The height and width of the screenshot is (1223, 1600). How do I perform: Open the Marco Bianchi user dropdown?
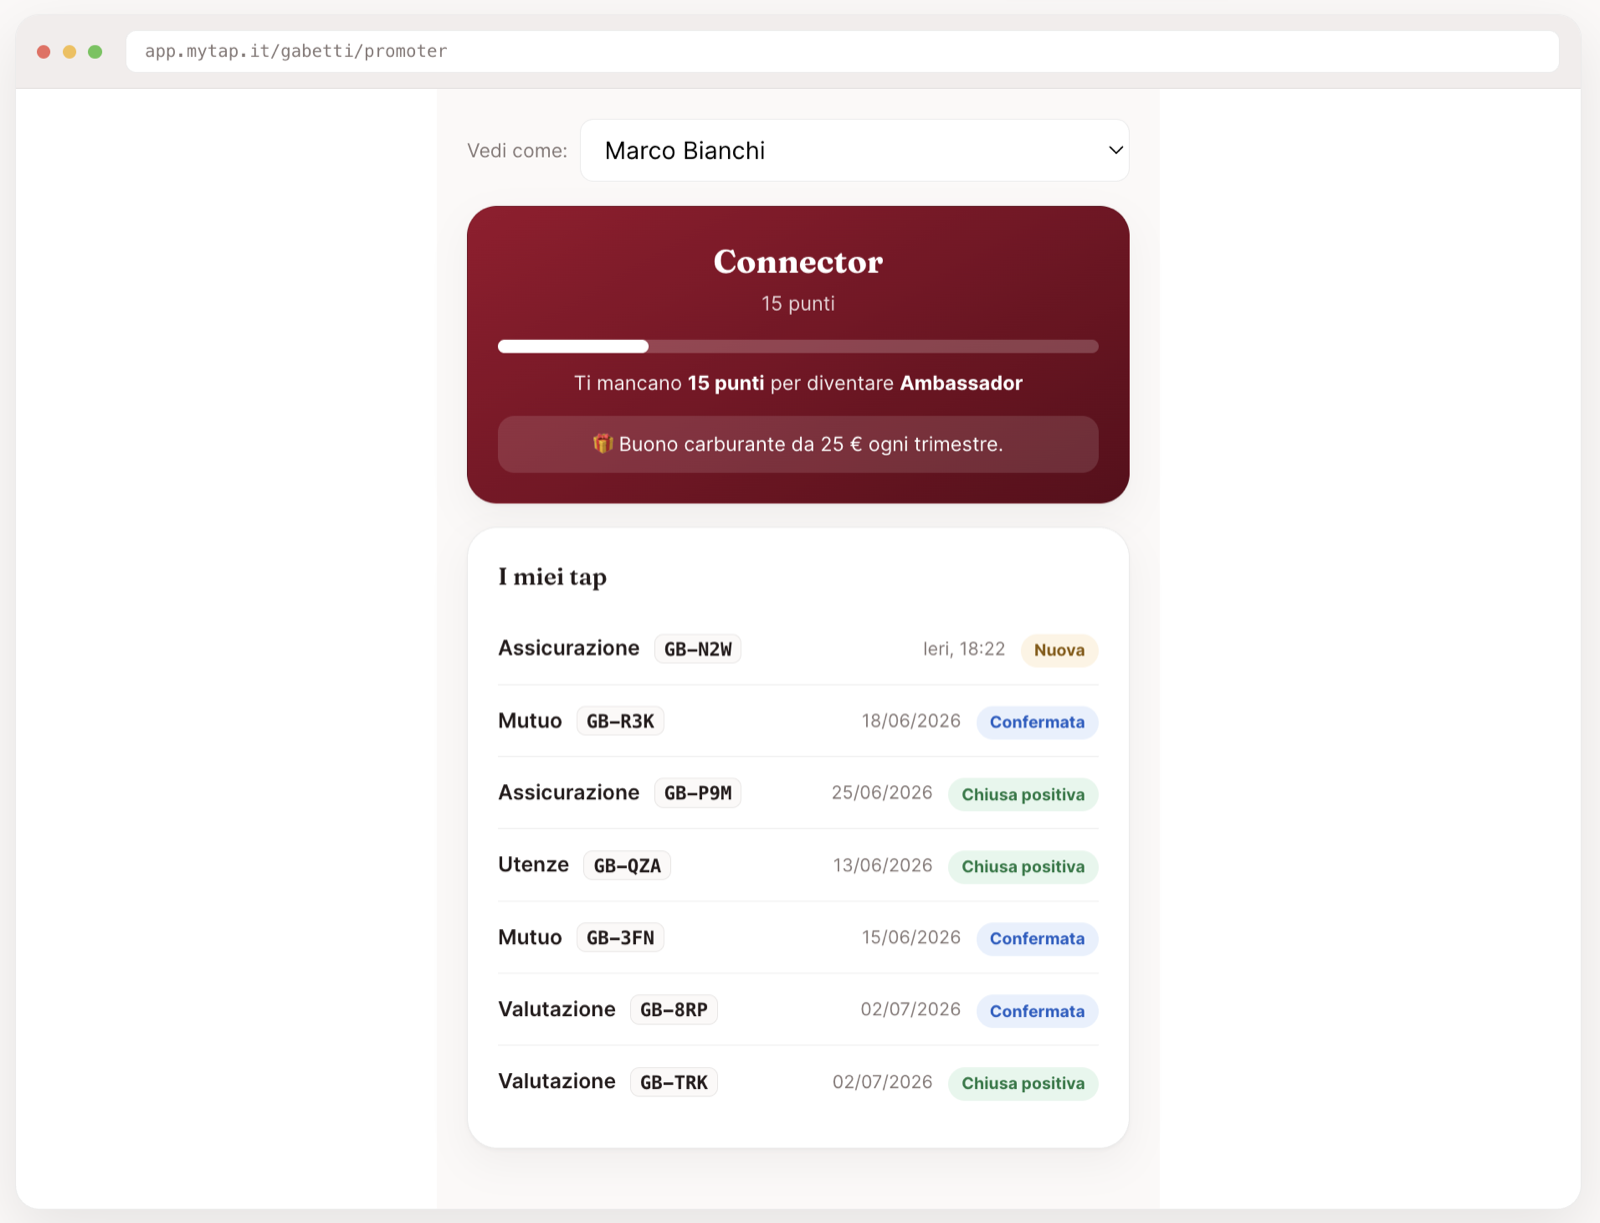[x=854, y=151]
